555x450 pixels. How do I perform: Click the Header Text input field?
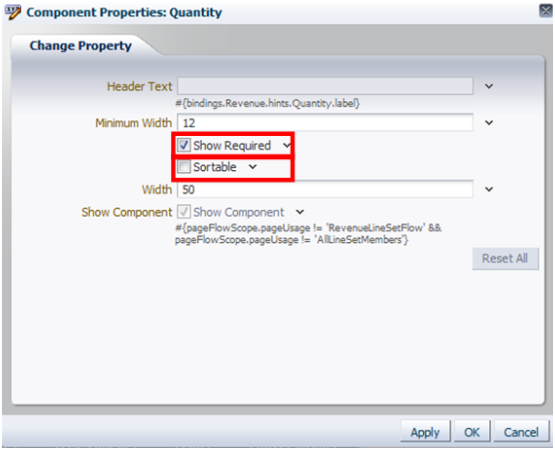pos(325,86)
